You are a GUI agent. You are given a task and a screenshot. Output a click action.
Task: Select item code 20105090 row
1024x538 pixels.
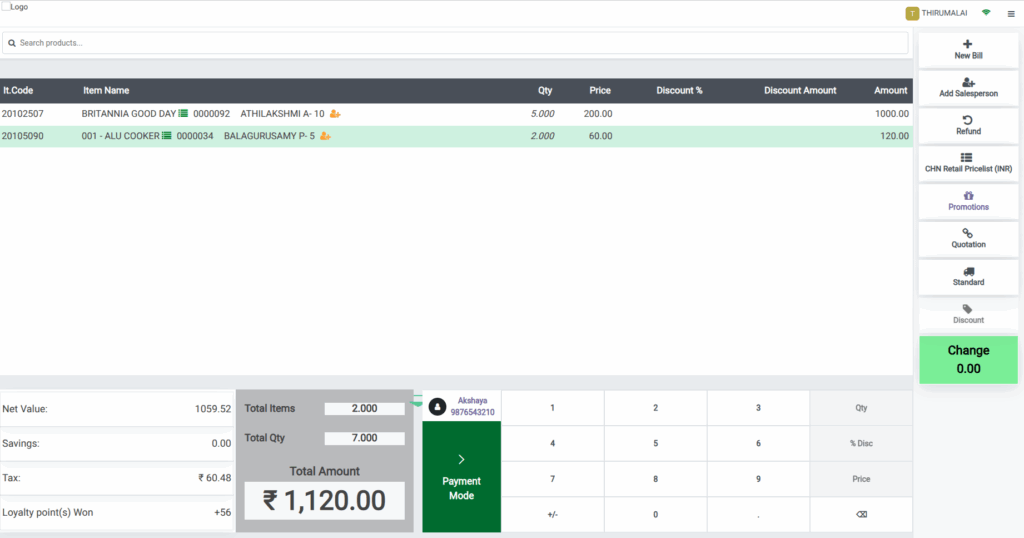456,136
